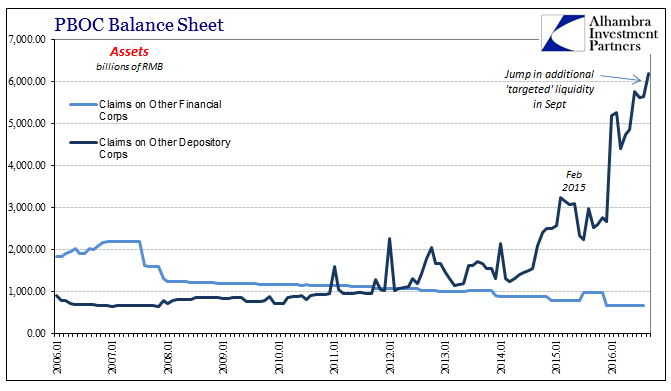Select the light blue Financial Corps legend swatch
The width and height of the screenshot is (671, 391).
(83, 104)
